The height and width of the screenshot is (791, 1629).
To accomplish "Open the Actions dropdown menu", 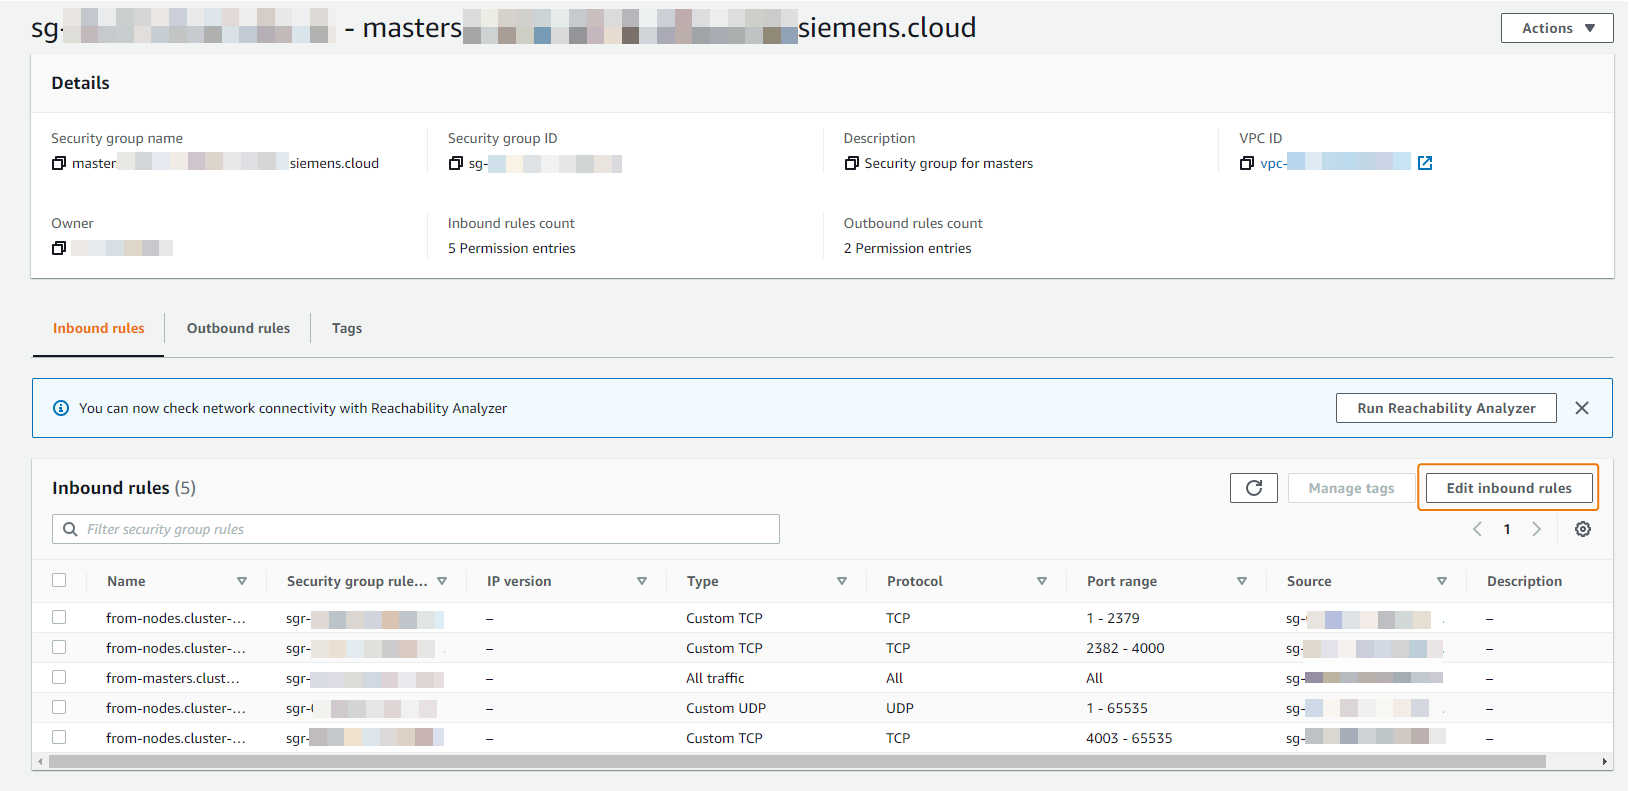I will (x=1556, y=28).
